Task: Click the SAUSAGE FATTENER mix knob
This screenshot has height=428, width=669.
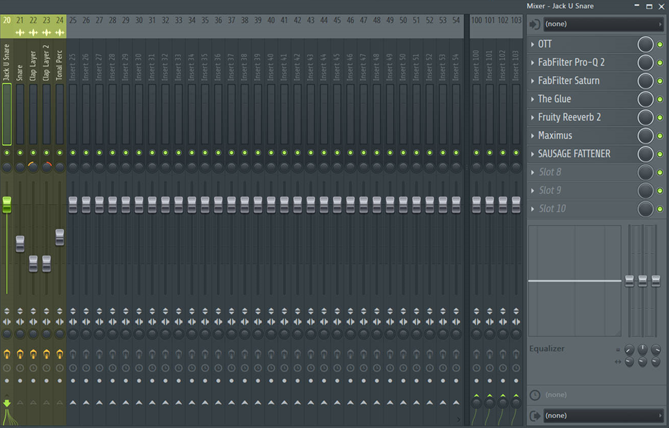Action: point(646,154)
